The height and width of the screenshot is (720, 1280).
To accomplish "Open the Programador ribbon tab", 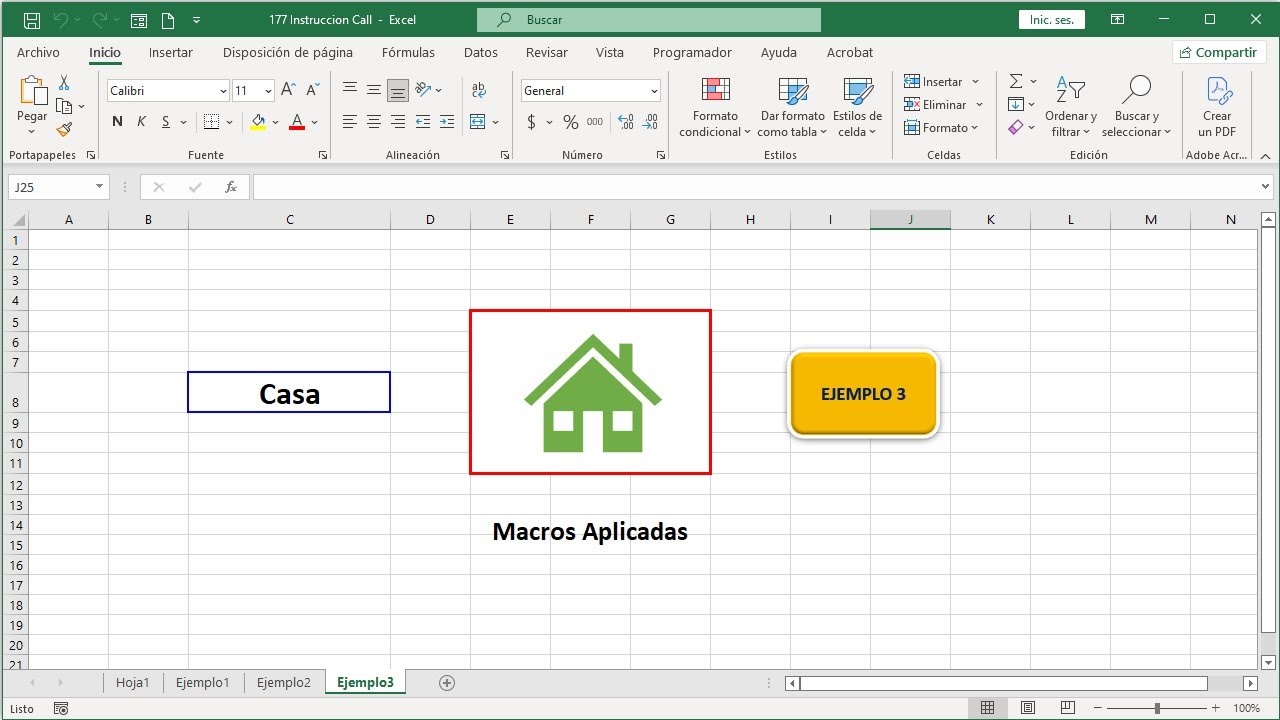I will pos(692,53).
